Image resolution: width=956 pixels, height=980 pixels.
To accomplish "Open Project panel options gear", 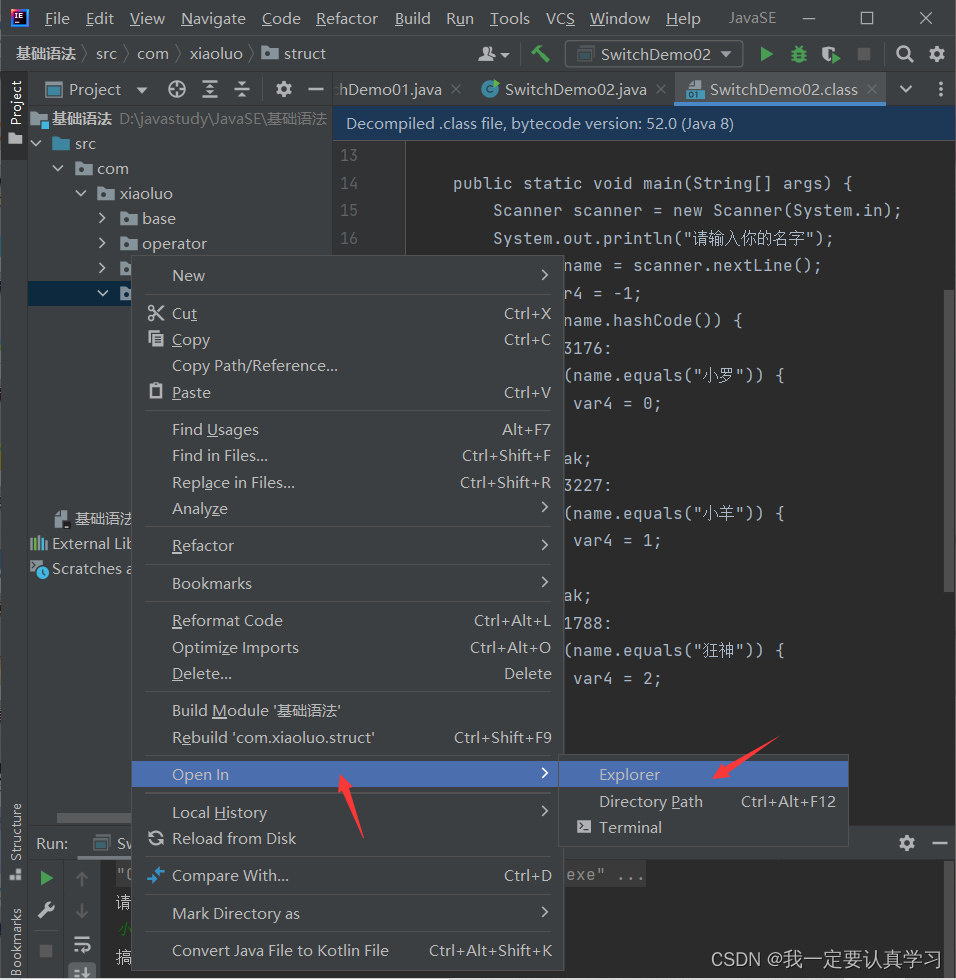I will [x=284, y=89].
